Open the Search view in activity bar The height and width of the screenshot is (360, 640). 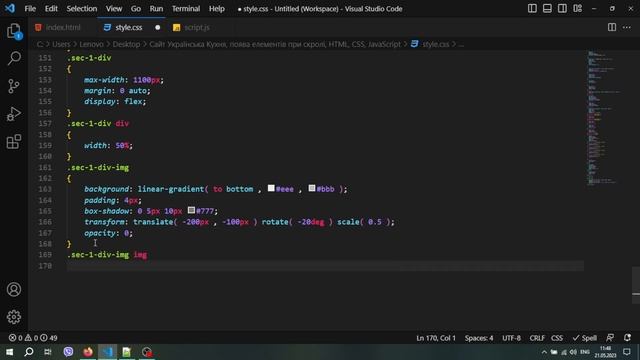tap(14, 58)
